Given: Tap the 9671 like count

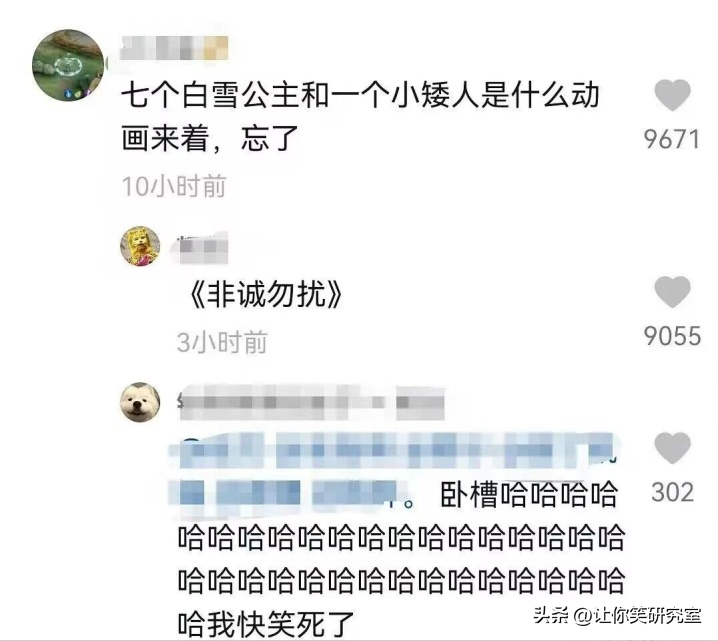Looking at the screenshot, I should tap(672, 139).
